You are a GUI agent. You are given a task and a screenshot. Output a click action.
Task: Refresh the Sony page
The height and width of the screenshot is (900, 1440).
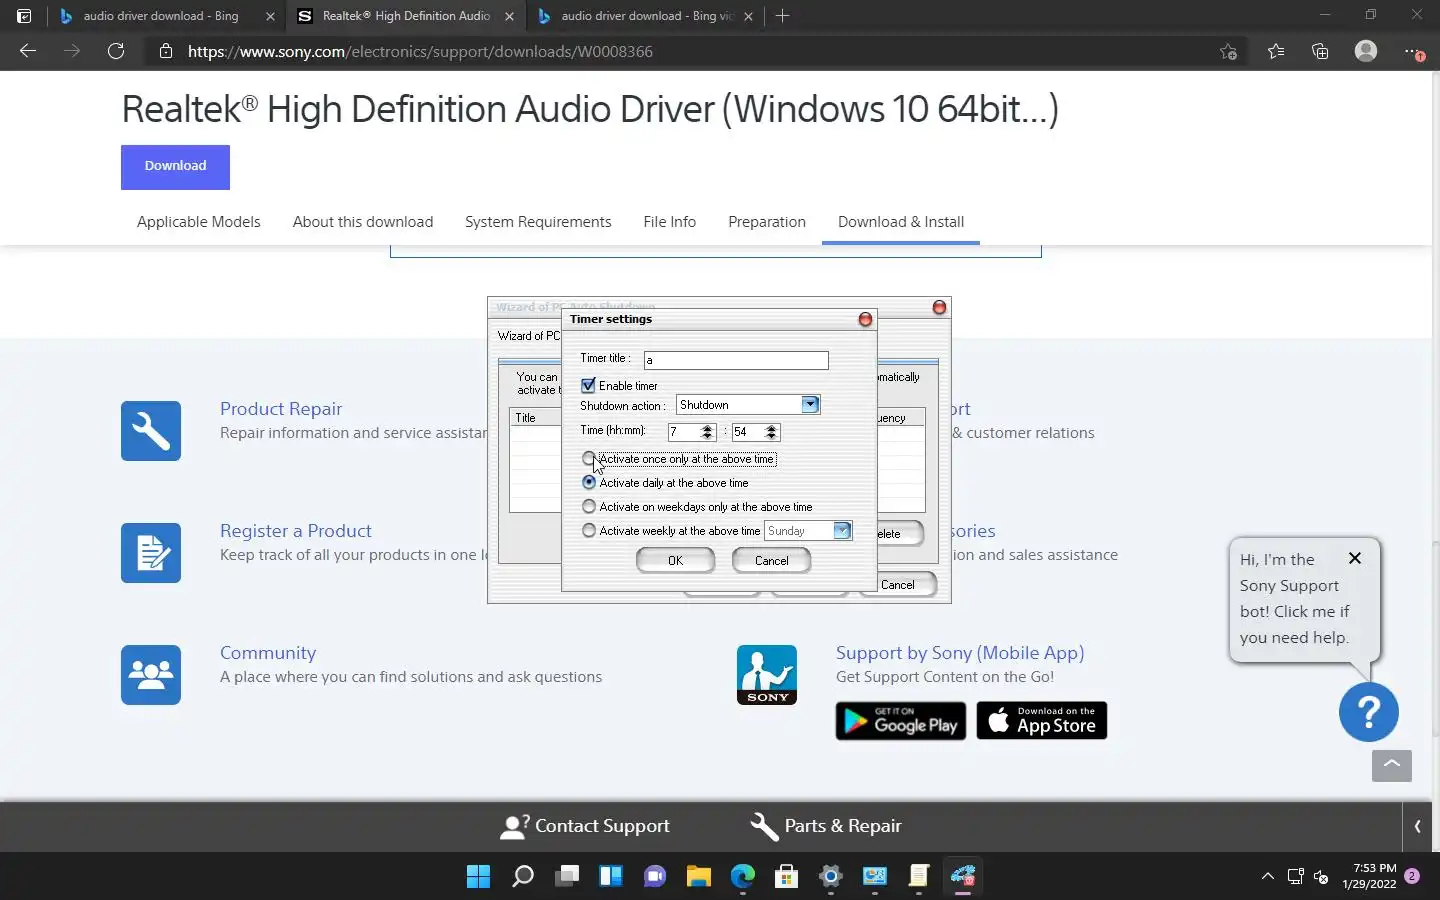click(x=116, y=51)
